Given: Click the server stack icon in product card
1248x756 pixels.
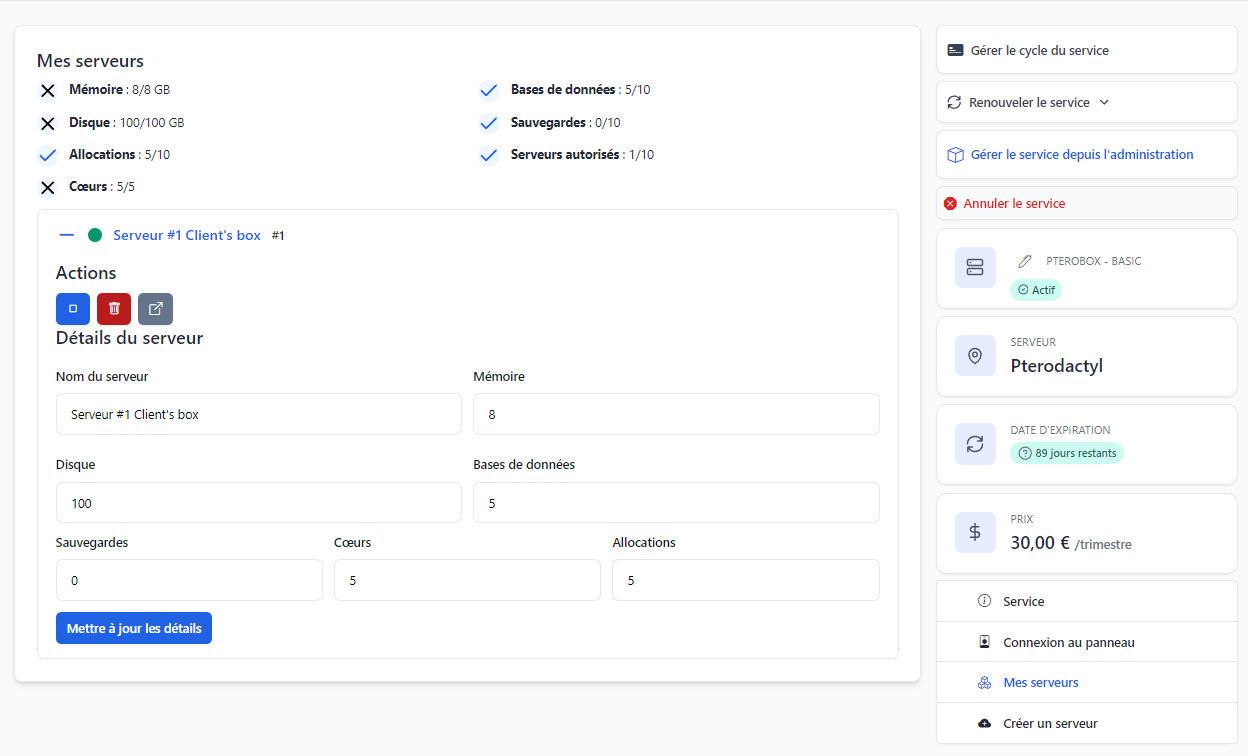Looking at the screenshot, I should (x=975, y=268).
